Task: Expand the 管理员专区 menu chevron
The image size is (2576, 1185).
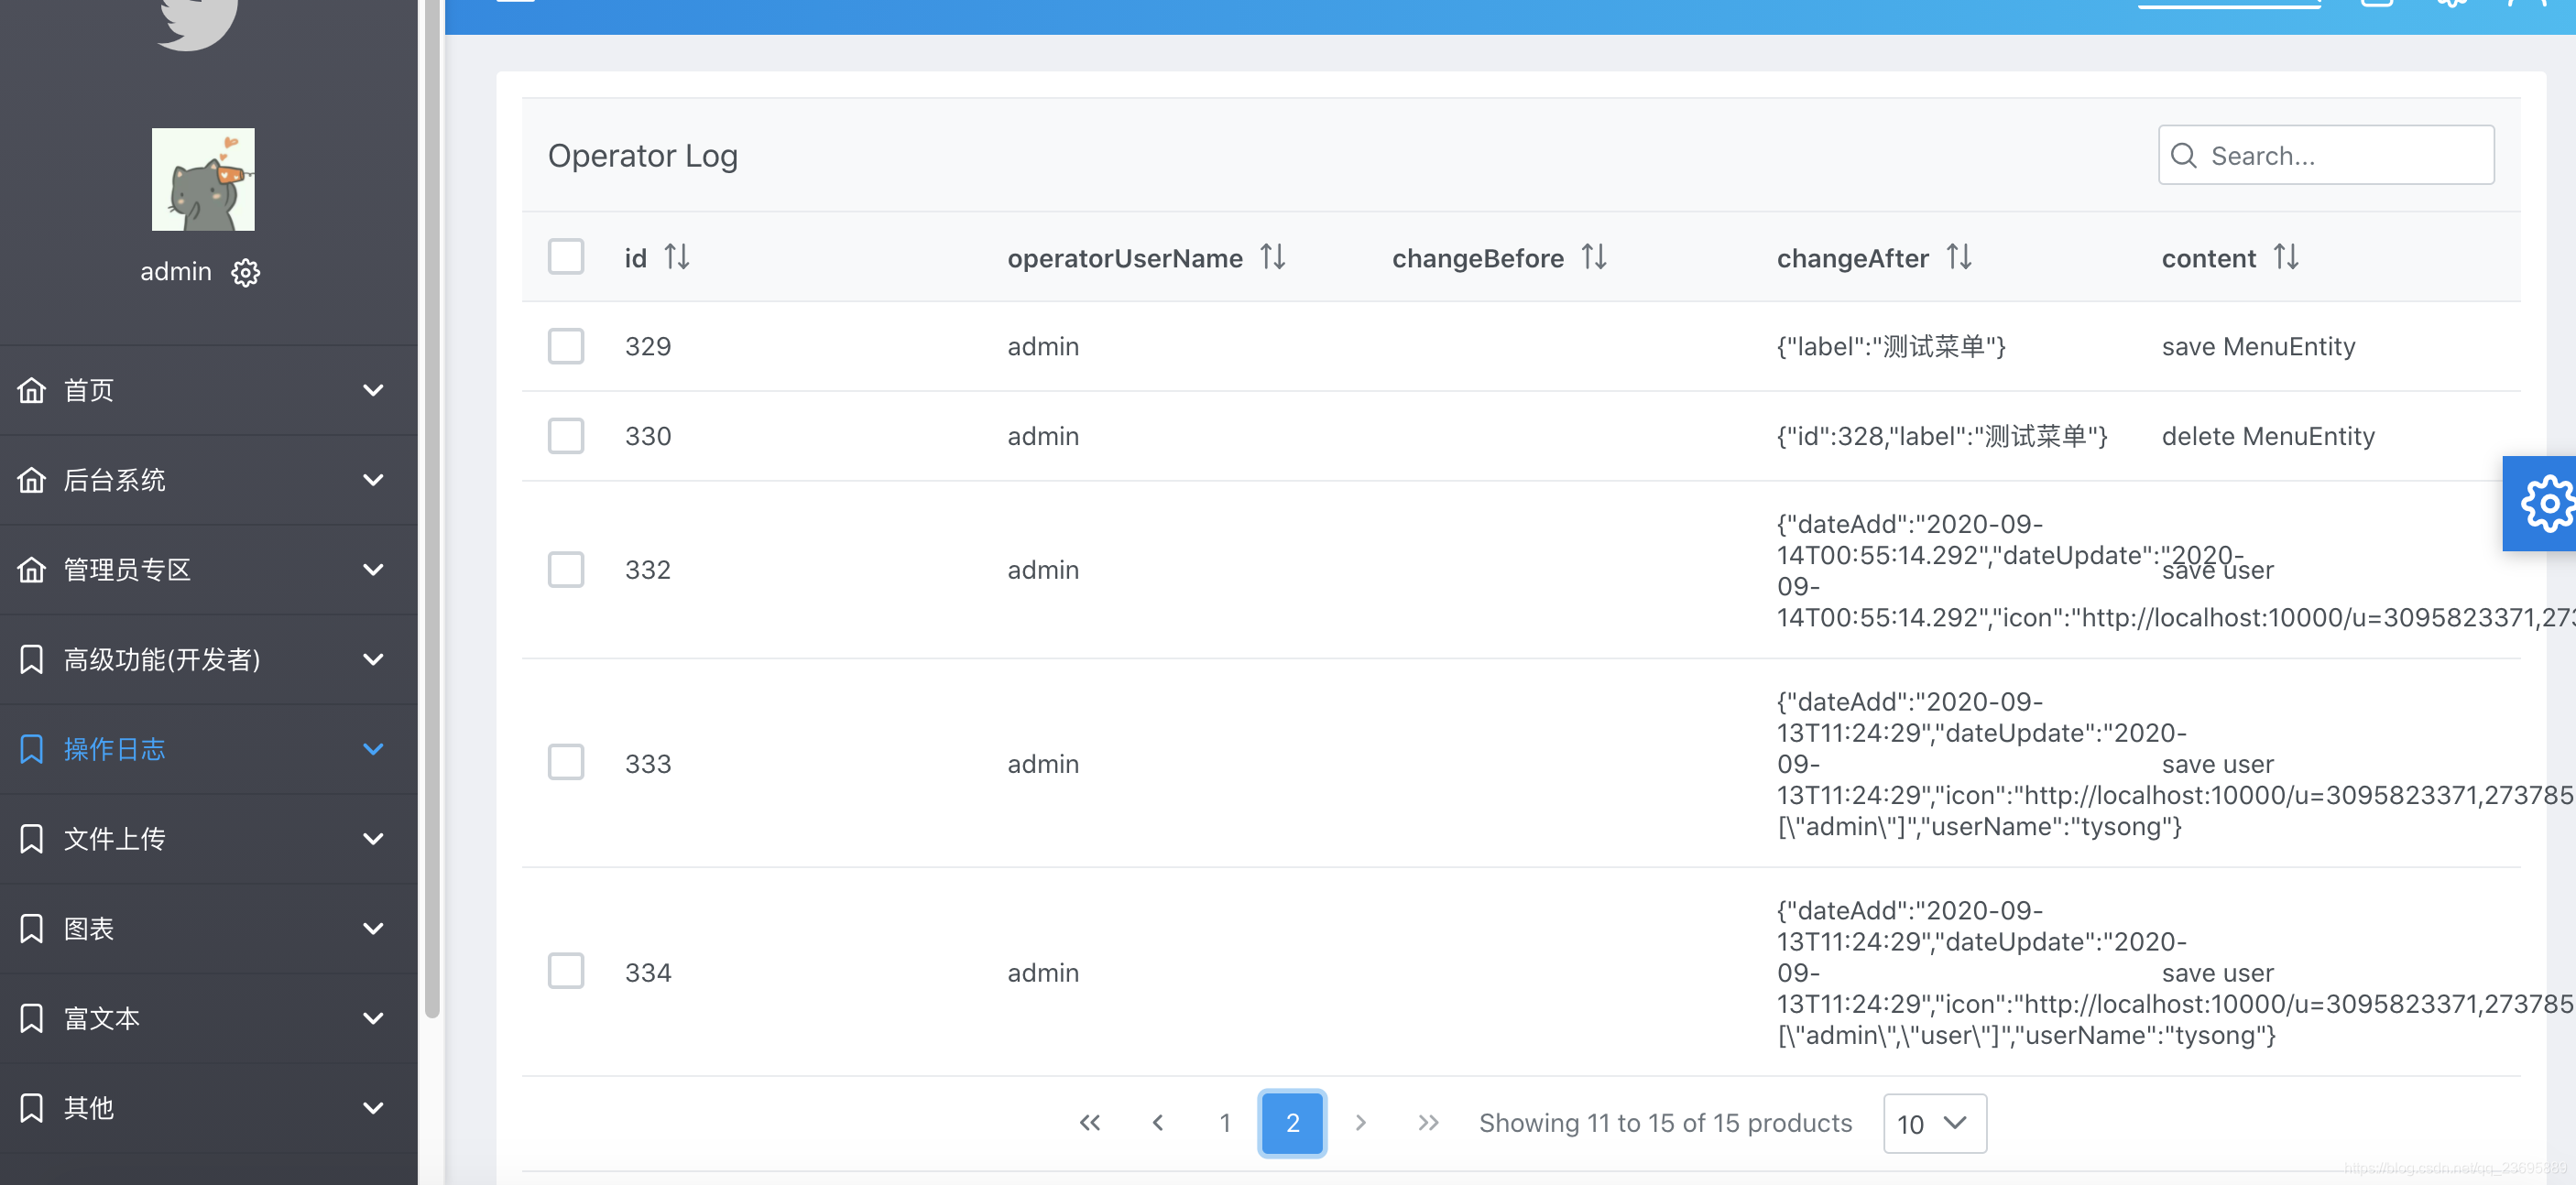Action: pos(373,570)
